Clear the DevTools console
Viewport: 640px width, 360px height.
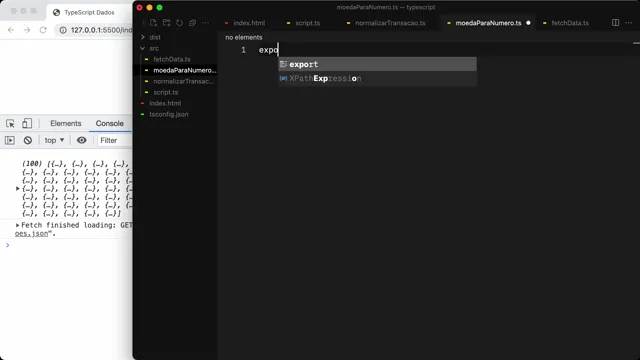click(x=28, y=140)
